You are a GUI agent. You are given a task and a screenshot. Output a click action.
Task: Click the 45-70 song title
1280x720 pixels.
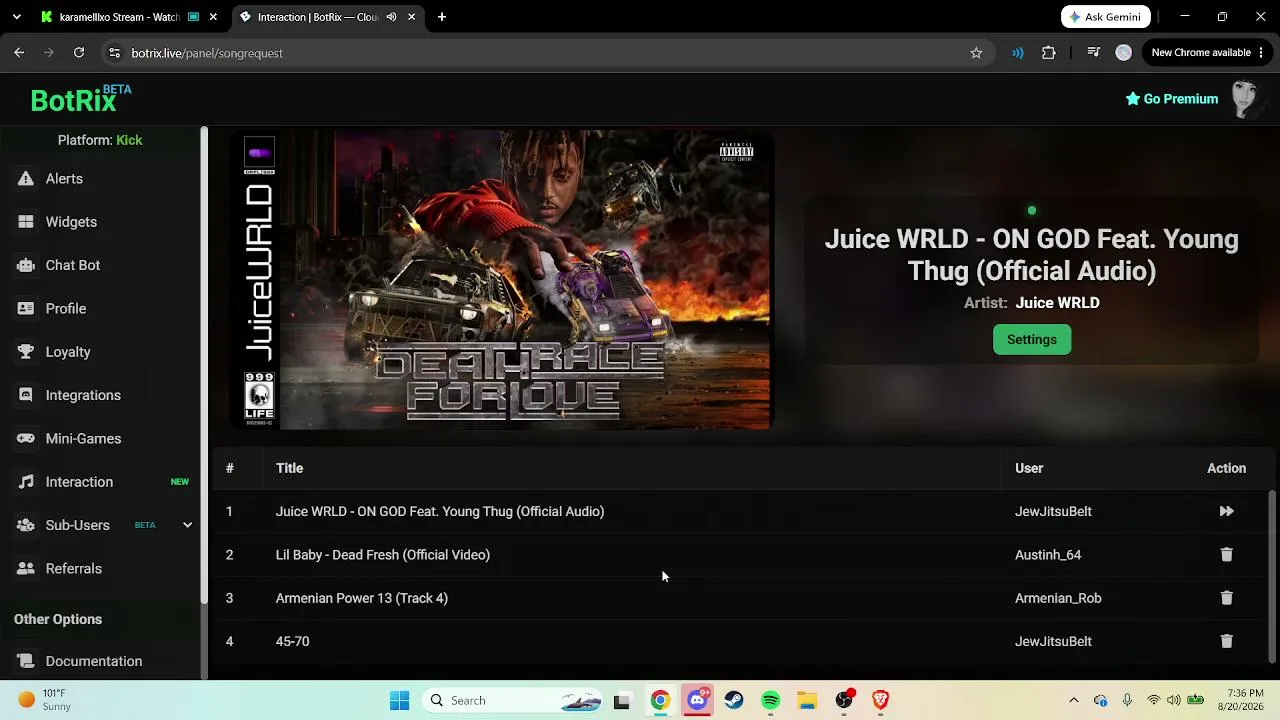292,641
